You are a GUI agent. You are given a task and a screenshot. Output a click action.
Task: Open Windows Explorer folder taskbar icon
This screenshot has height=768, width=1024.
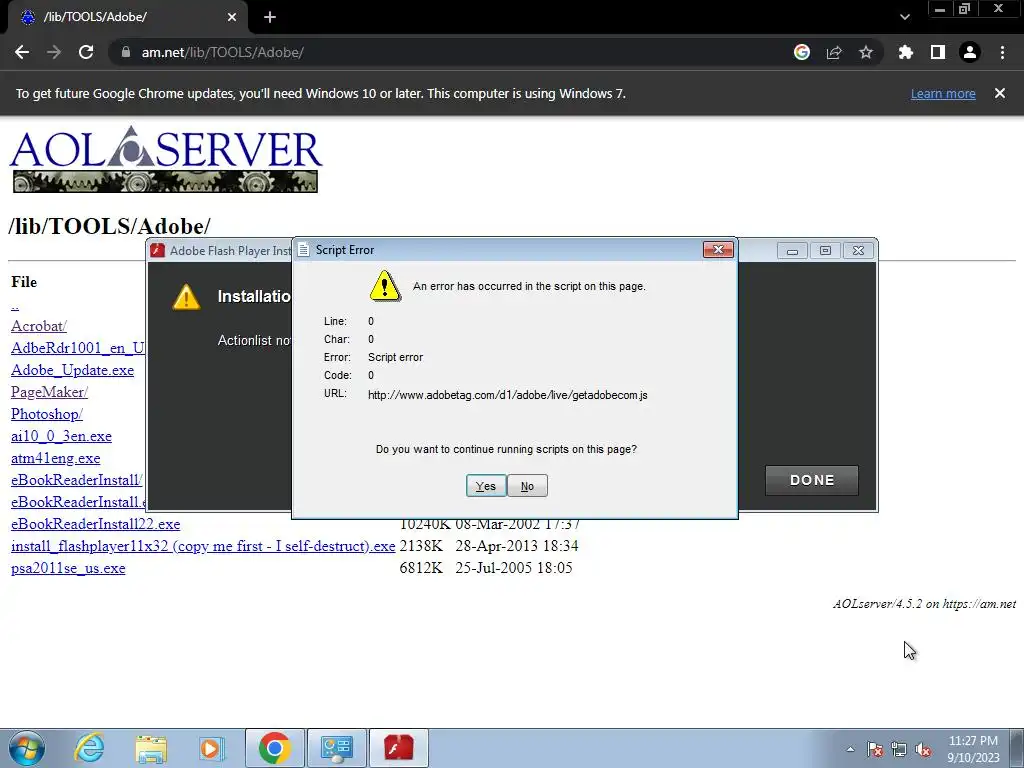click(x=151, y=749)
